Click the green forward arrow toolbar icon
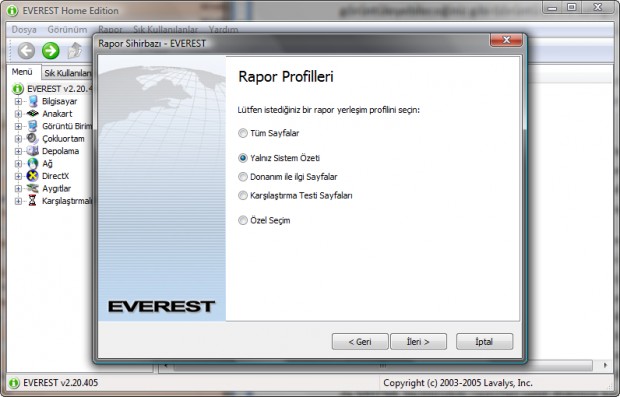The image size is (620, 397). (51, 51)
